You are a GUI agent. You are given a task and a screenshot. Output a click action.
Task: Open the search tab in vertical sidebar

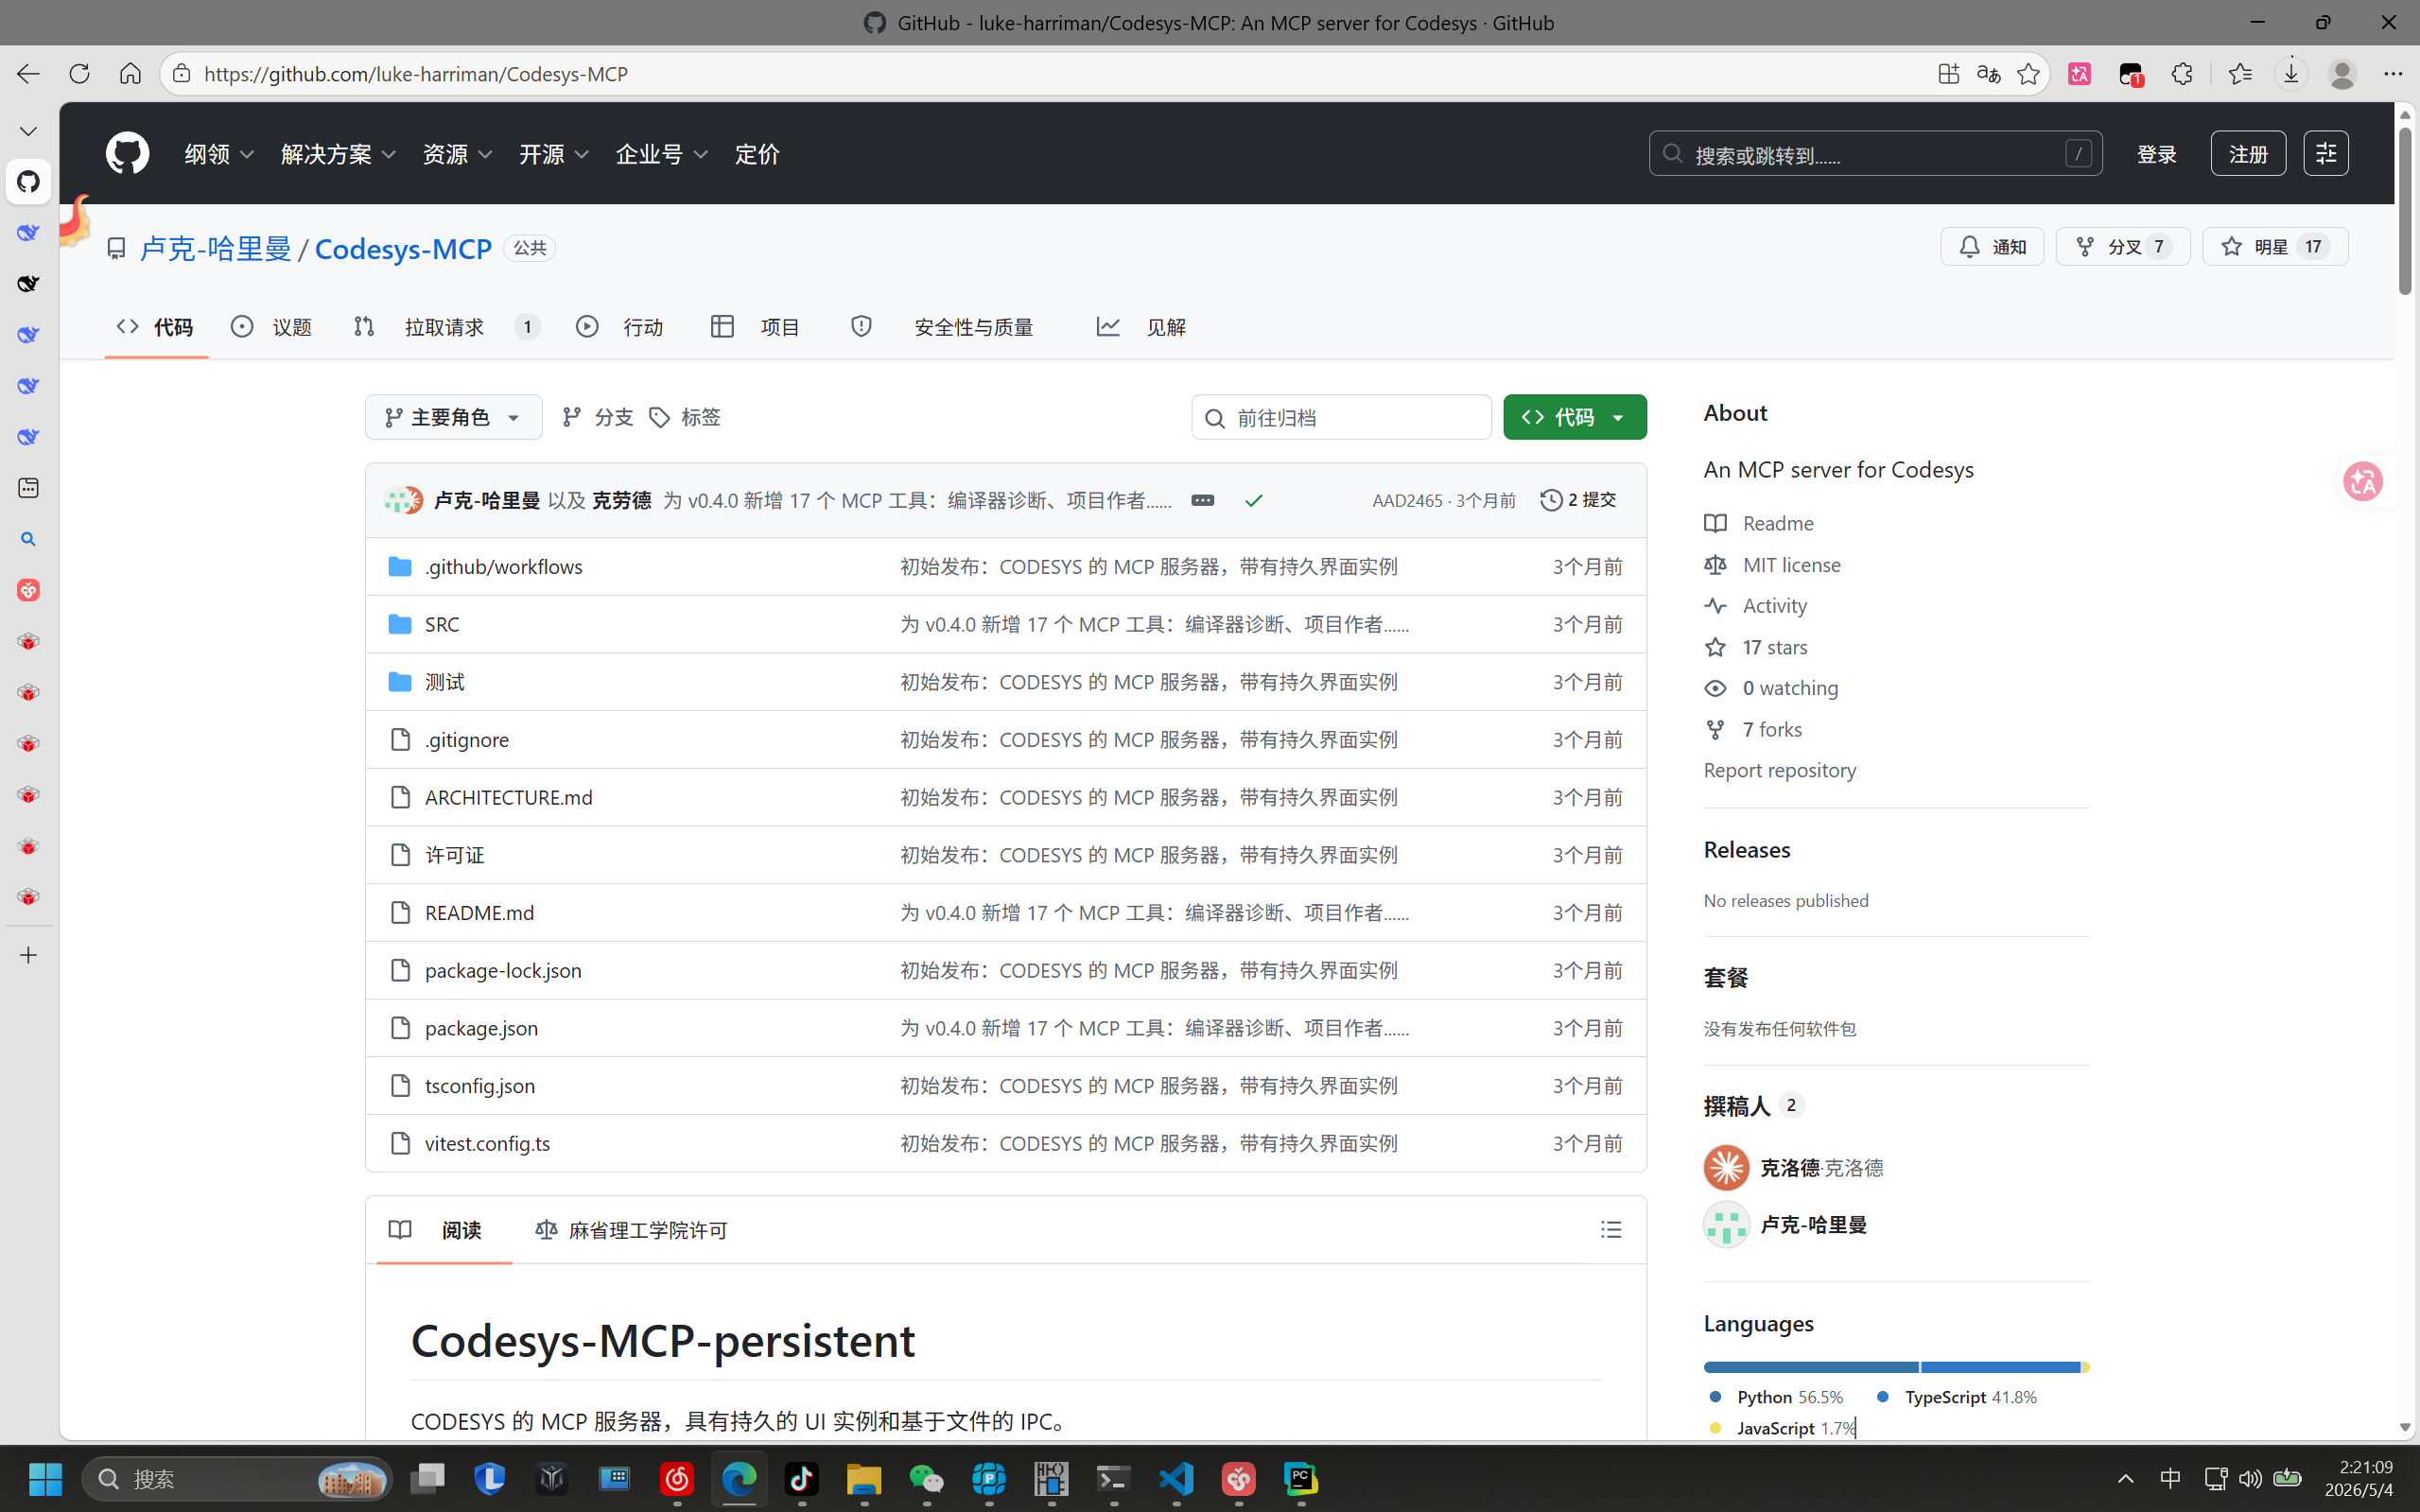[28, 540]
